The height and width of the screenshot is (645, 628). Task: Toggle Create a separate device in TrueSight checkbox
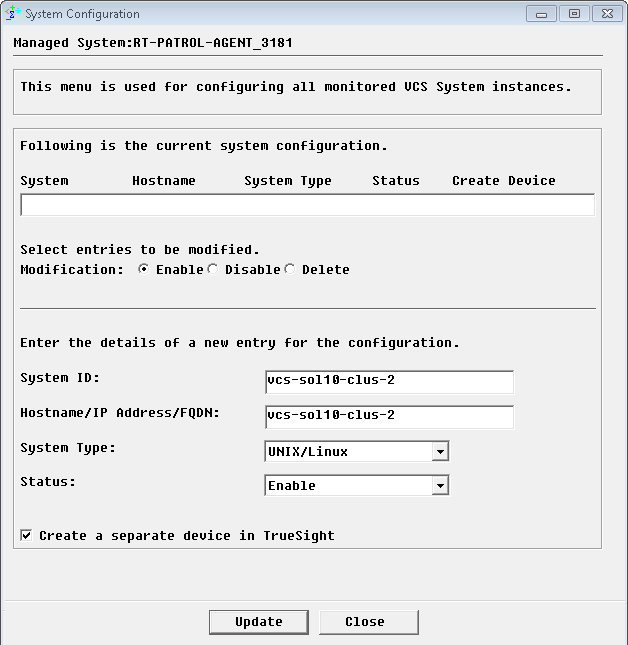tap(26, 536)
